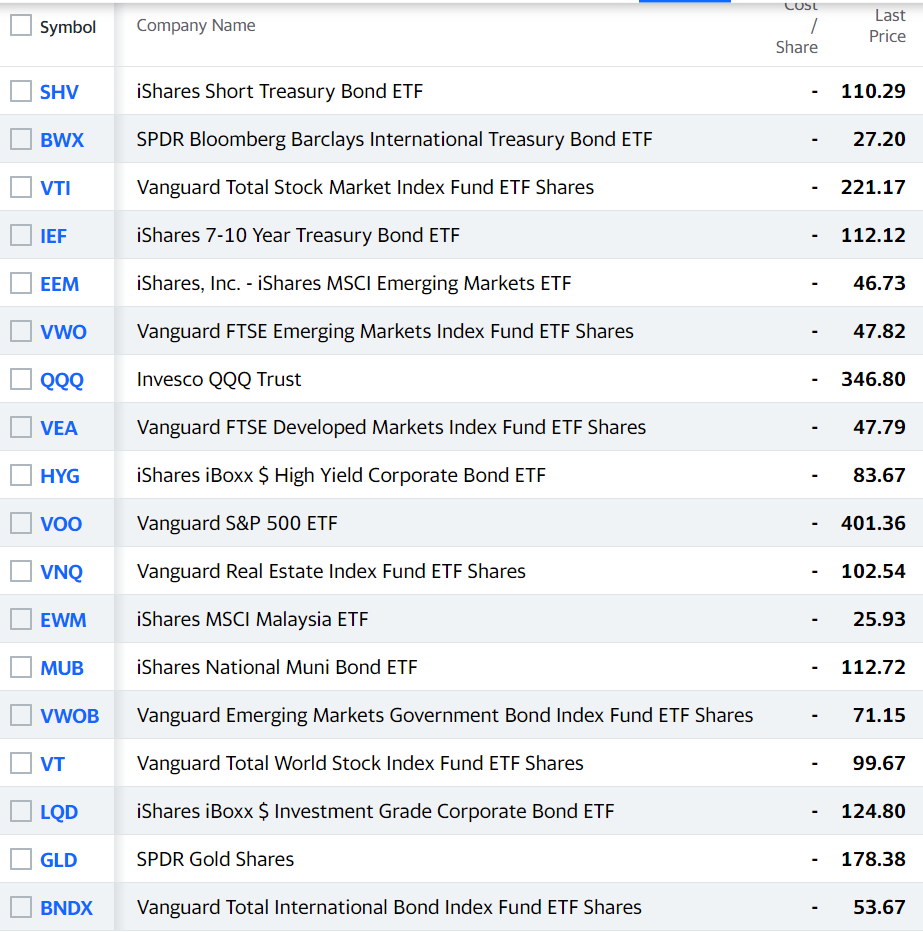The image size is (923, 932).
Task: Open the MUB symbol link
Action: coord(62,669)
